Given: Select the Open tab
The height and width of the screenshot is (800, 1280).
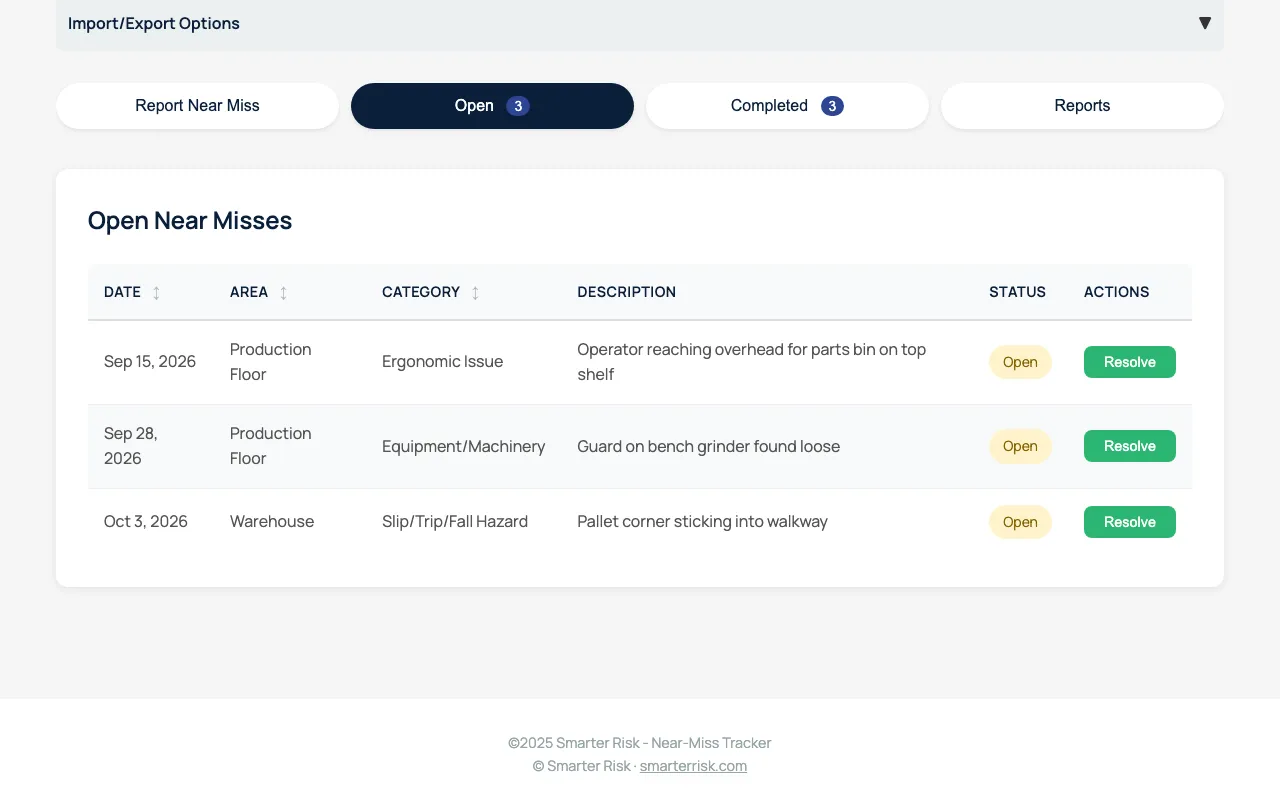Looking at the screenshot, I should click(x=492, y=106).
